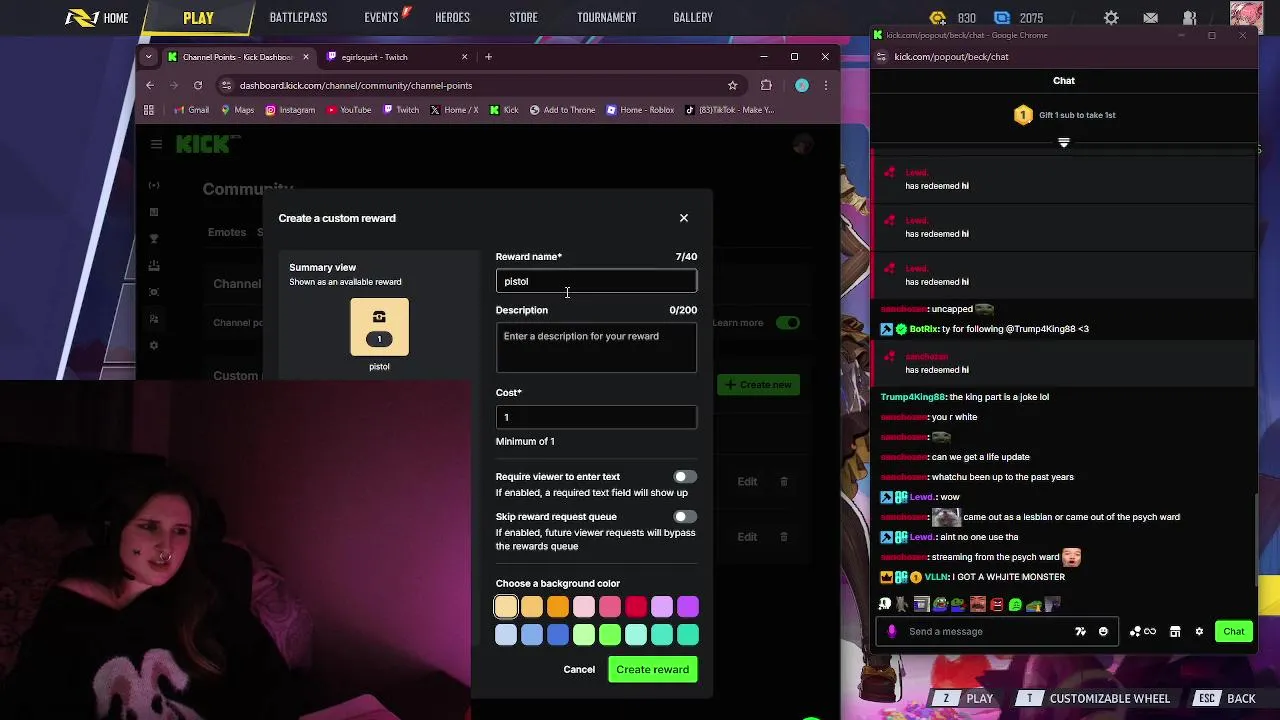The image size is (1280, 720).
Task: Open the Chrome apps grid in bookmarks bar
Action: [149, 110]
